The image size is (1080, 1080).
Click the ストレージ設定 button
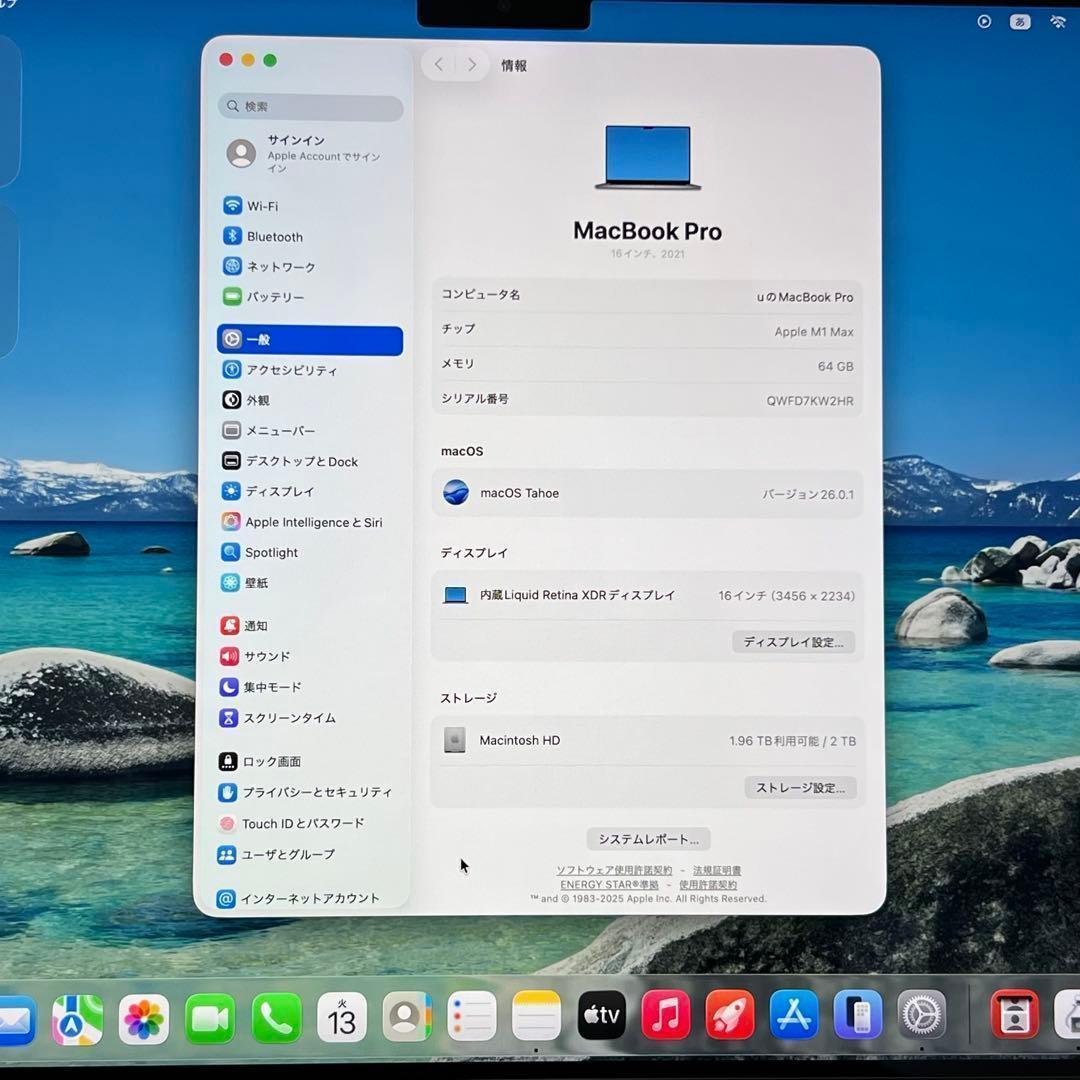pyautogui.click(x=800, y=788)
